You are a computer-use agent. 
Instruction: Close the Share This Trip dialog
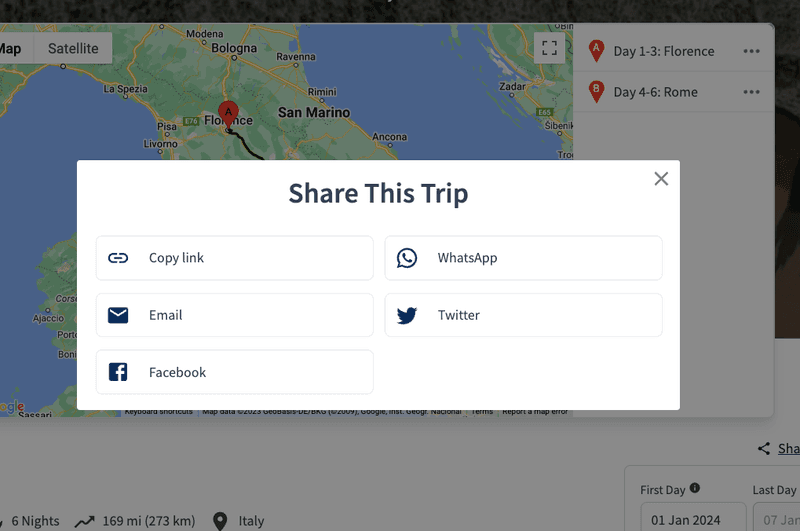(x=661, y=179)
